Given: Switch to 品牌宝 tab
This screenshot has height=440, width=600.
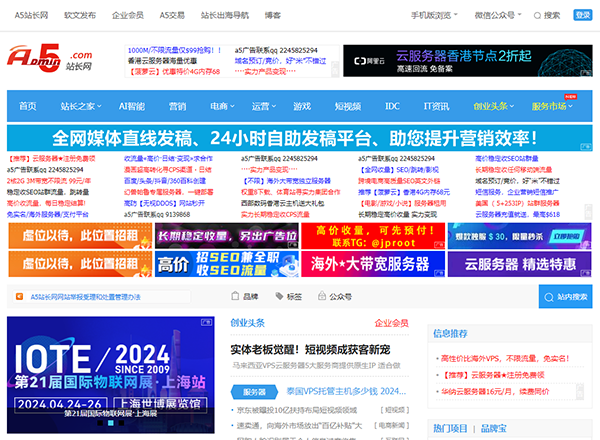Looking at the screenshot, I should pos(494,429).
